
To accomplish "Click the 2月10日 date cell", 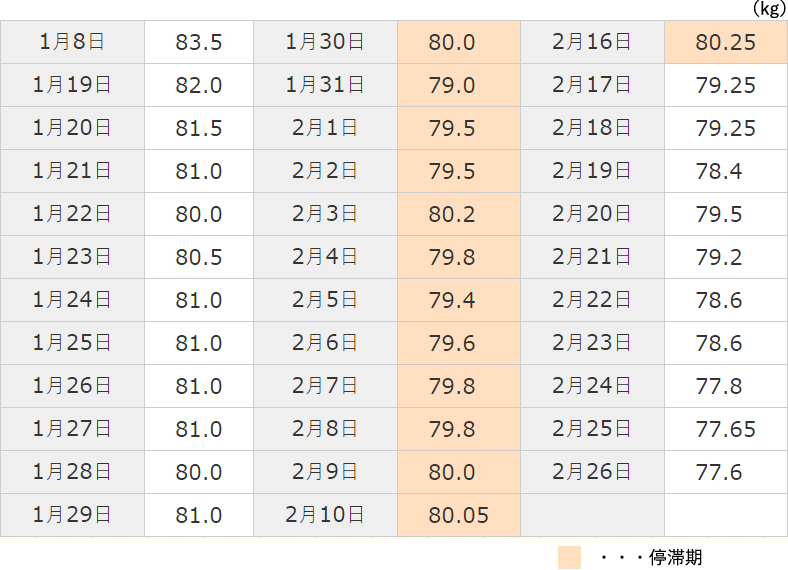I will [x=324, y=515].
